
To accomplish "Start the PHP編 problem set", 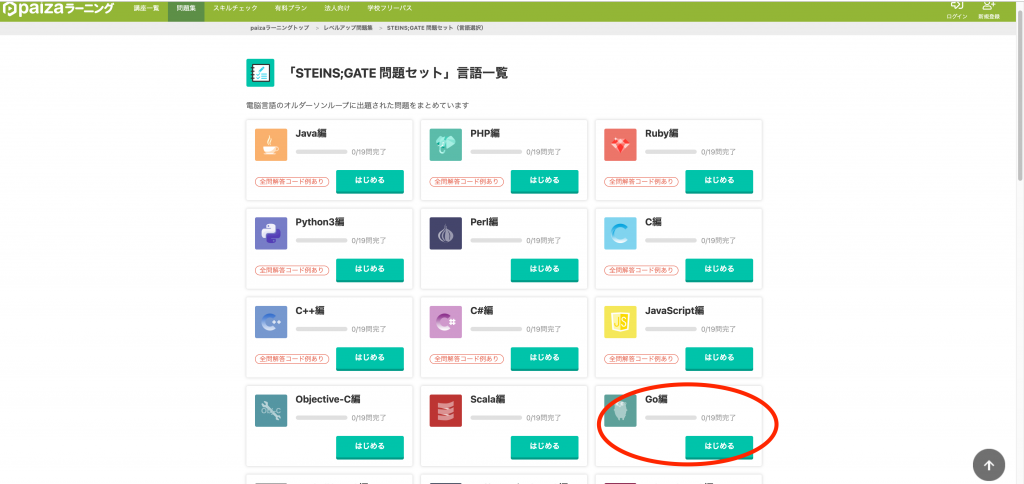I will pos(545,181).
